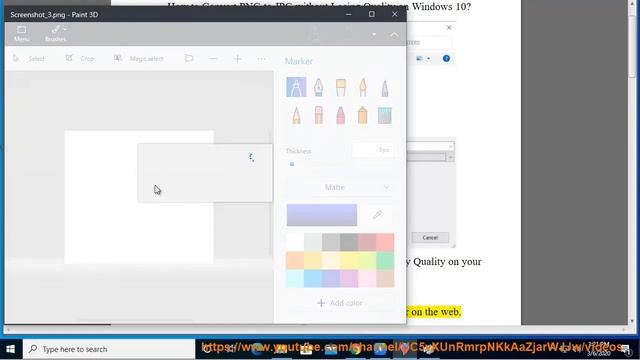Screen dimensions: 640x360
Task: Close the background dialog with X
Action: (x=449, y=28)
